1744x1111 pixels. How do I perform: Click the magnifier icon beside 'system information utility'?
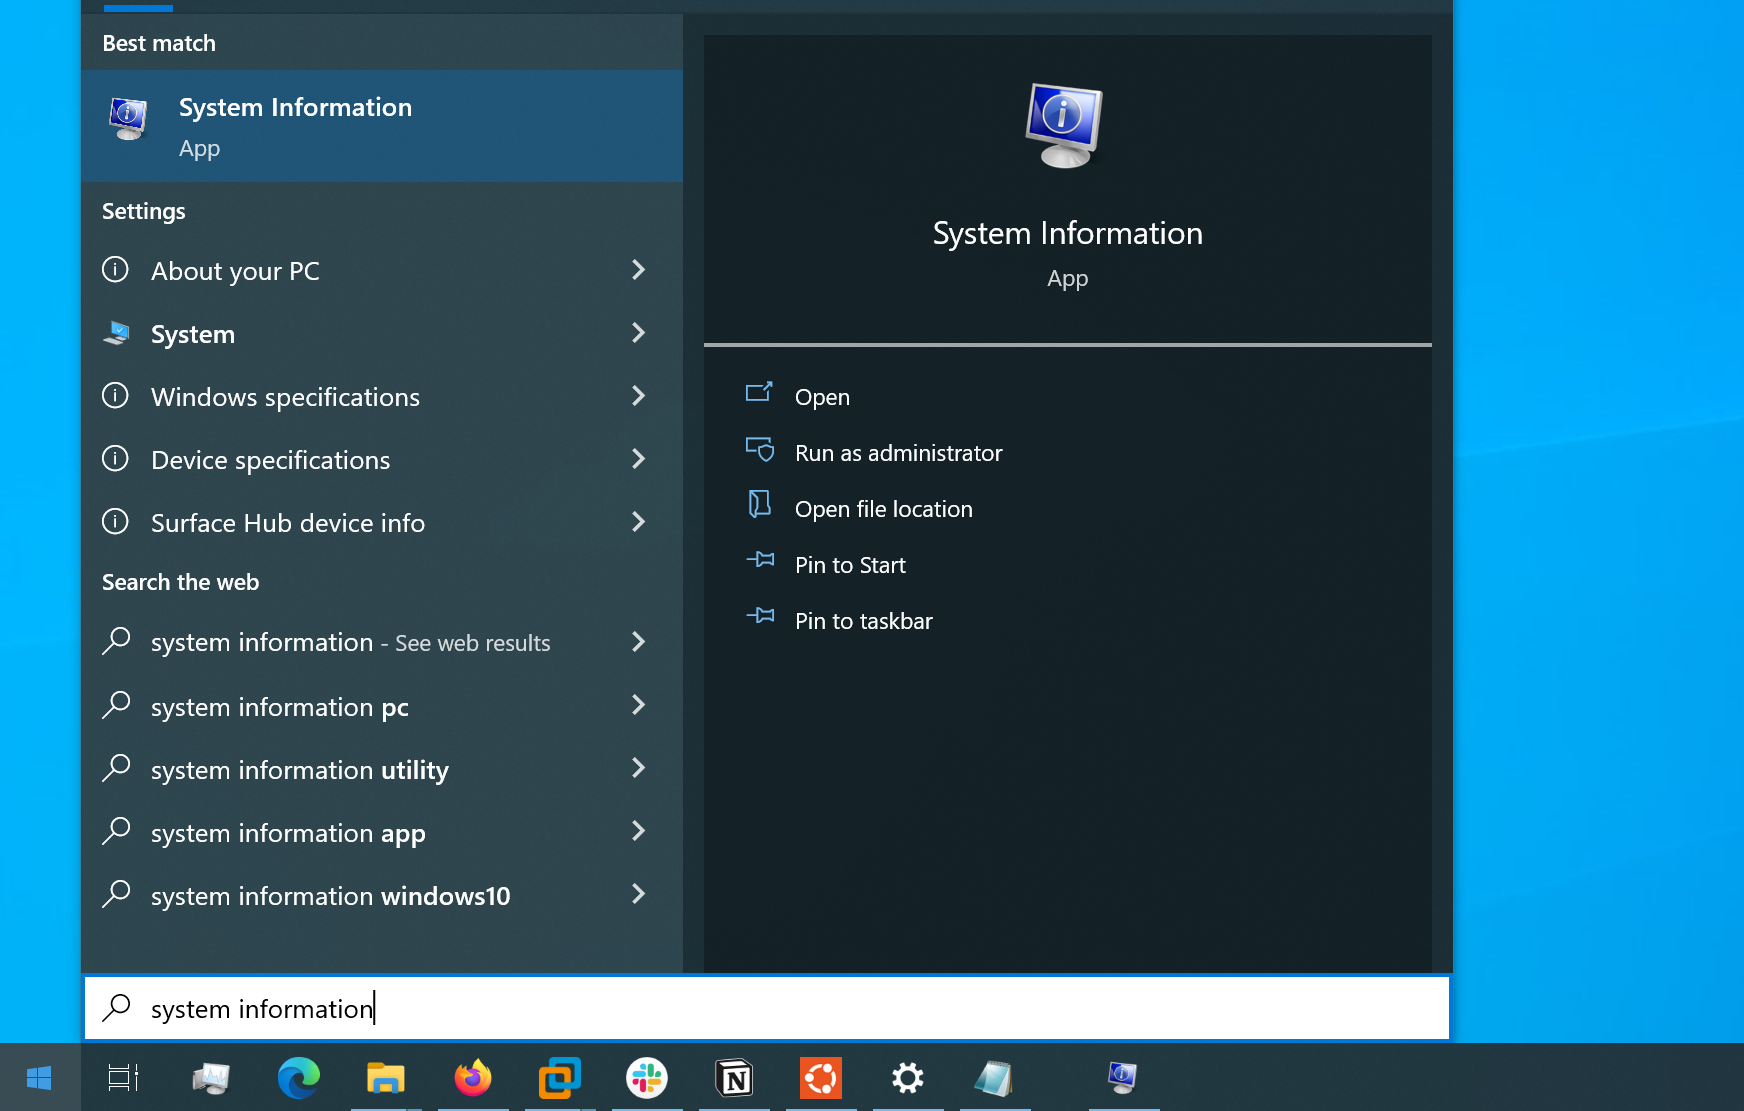(117, 768)
